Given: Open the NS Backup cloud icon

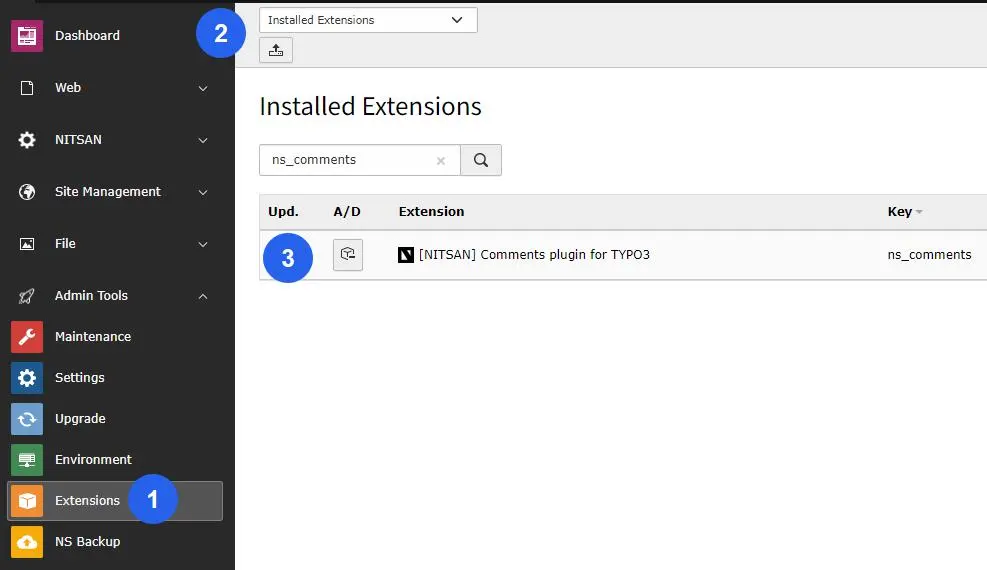Looking at the screenshot, I should pos(27,542).
